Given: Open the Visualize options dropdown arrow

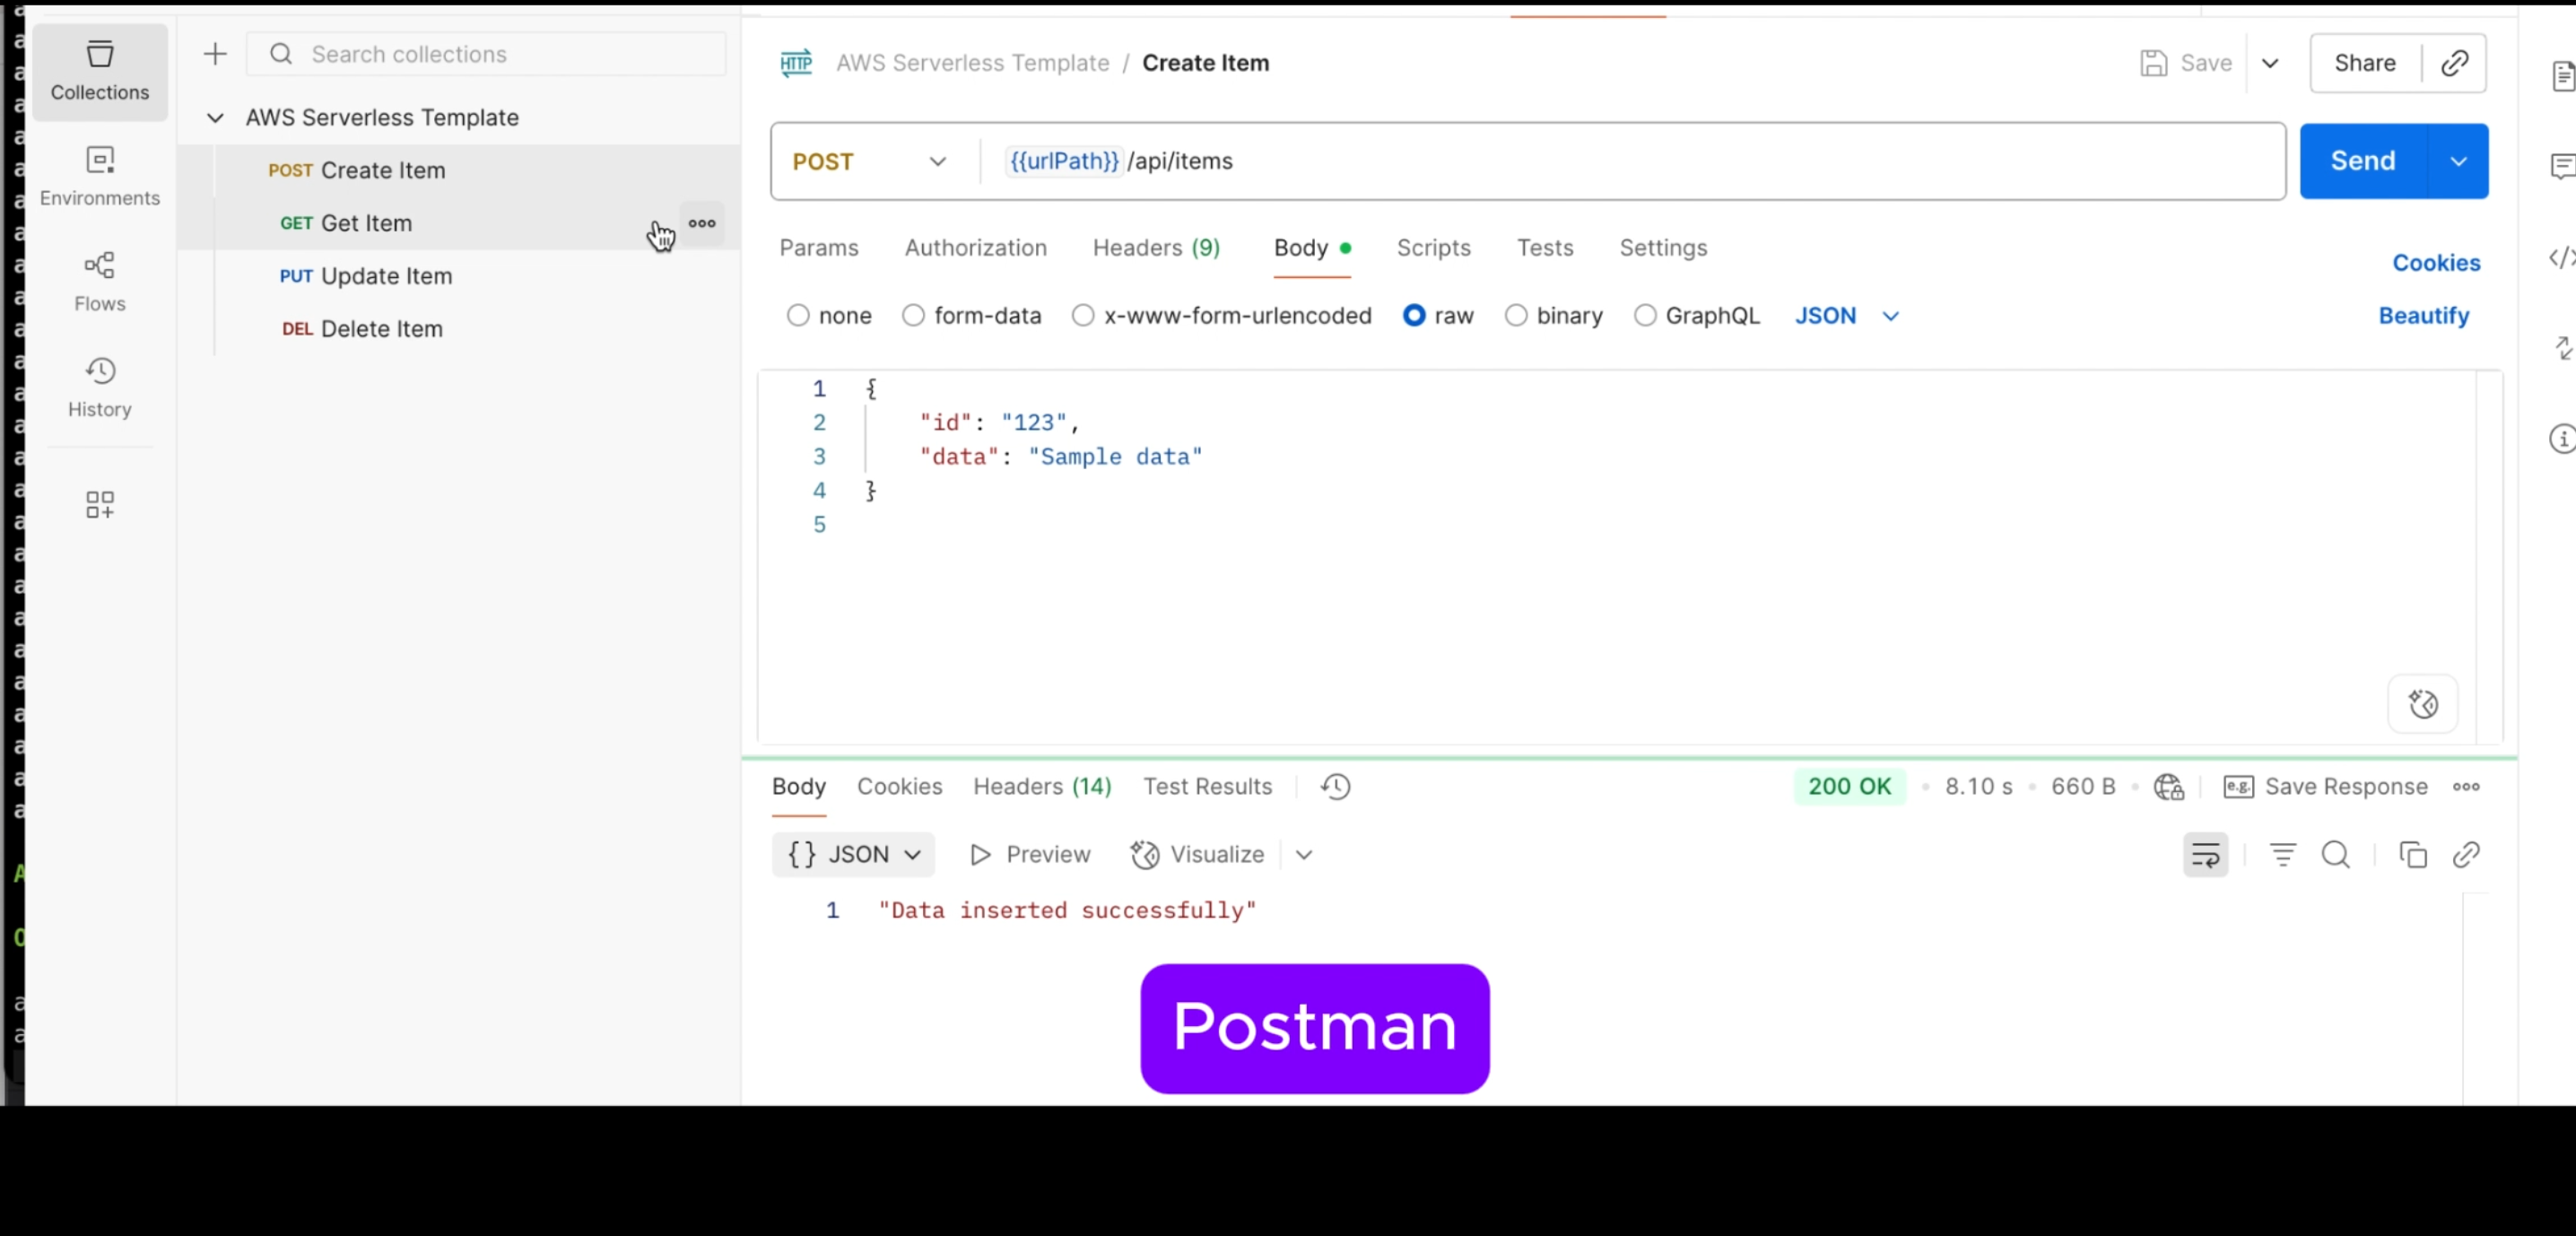Looking at the screenshot, I should pyautogui.click(x=1303, y=855).
